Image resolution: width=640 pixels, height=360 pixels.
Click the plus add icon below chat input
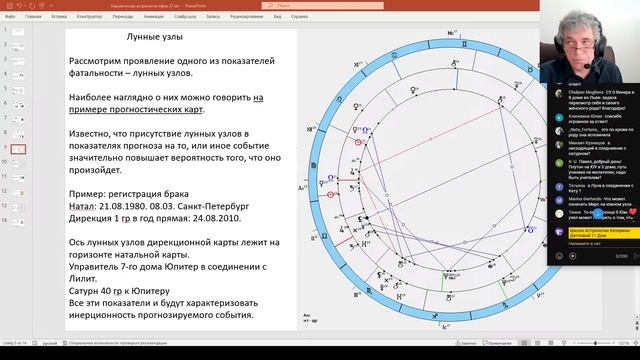[573, 256]
